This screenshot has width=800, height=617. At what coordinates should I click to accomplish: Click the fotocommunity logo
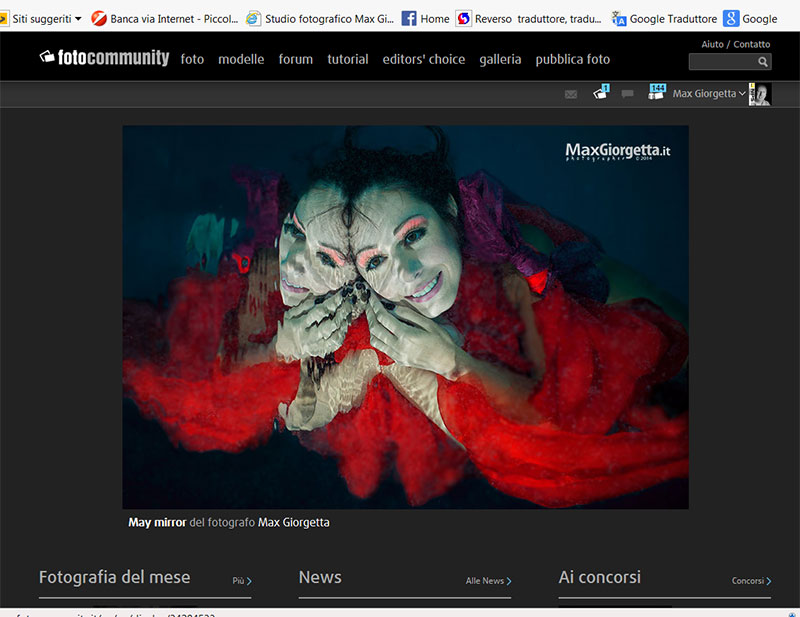click(x=105, y=58)
